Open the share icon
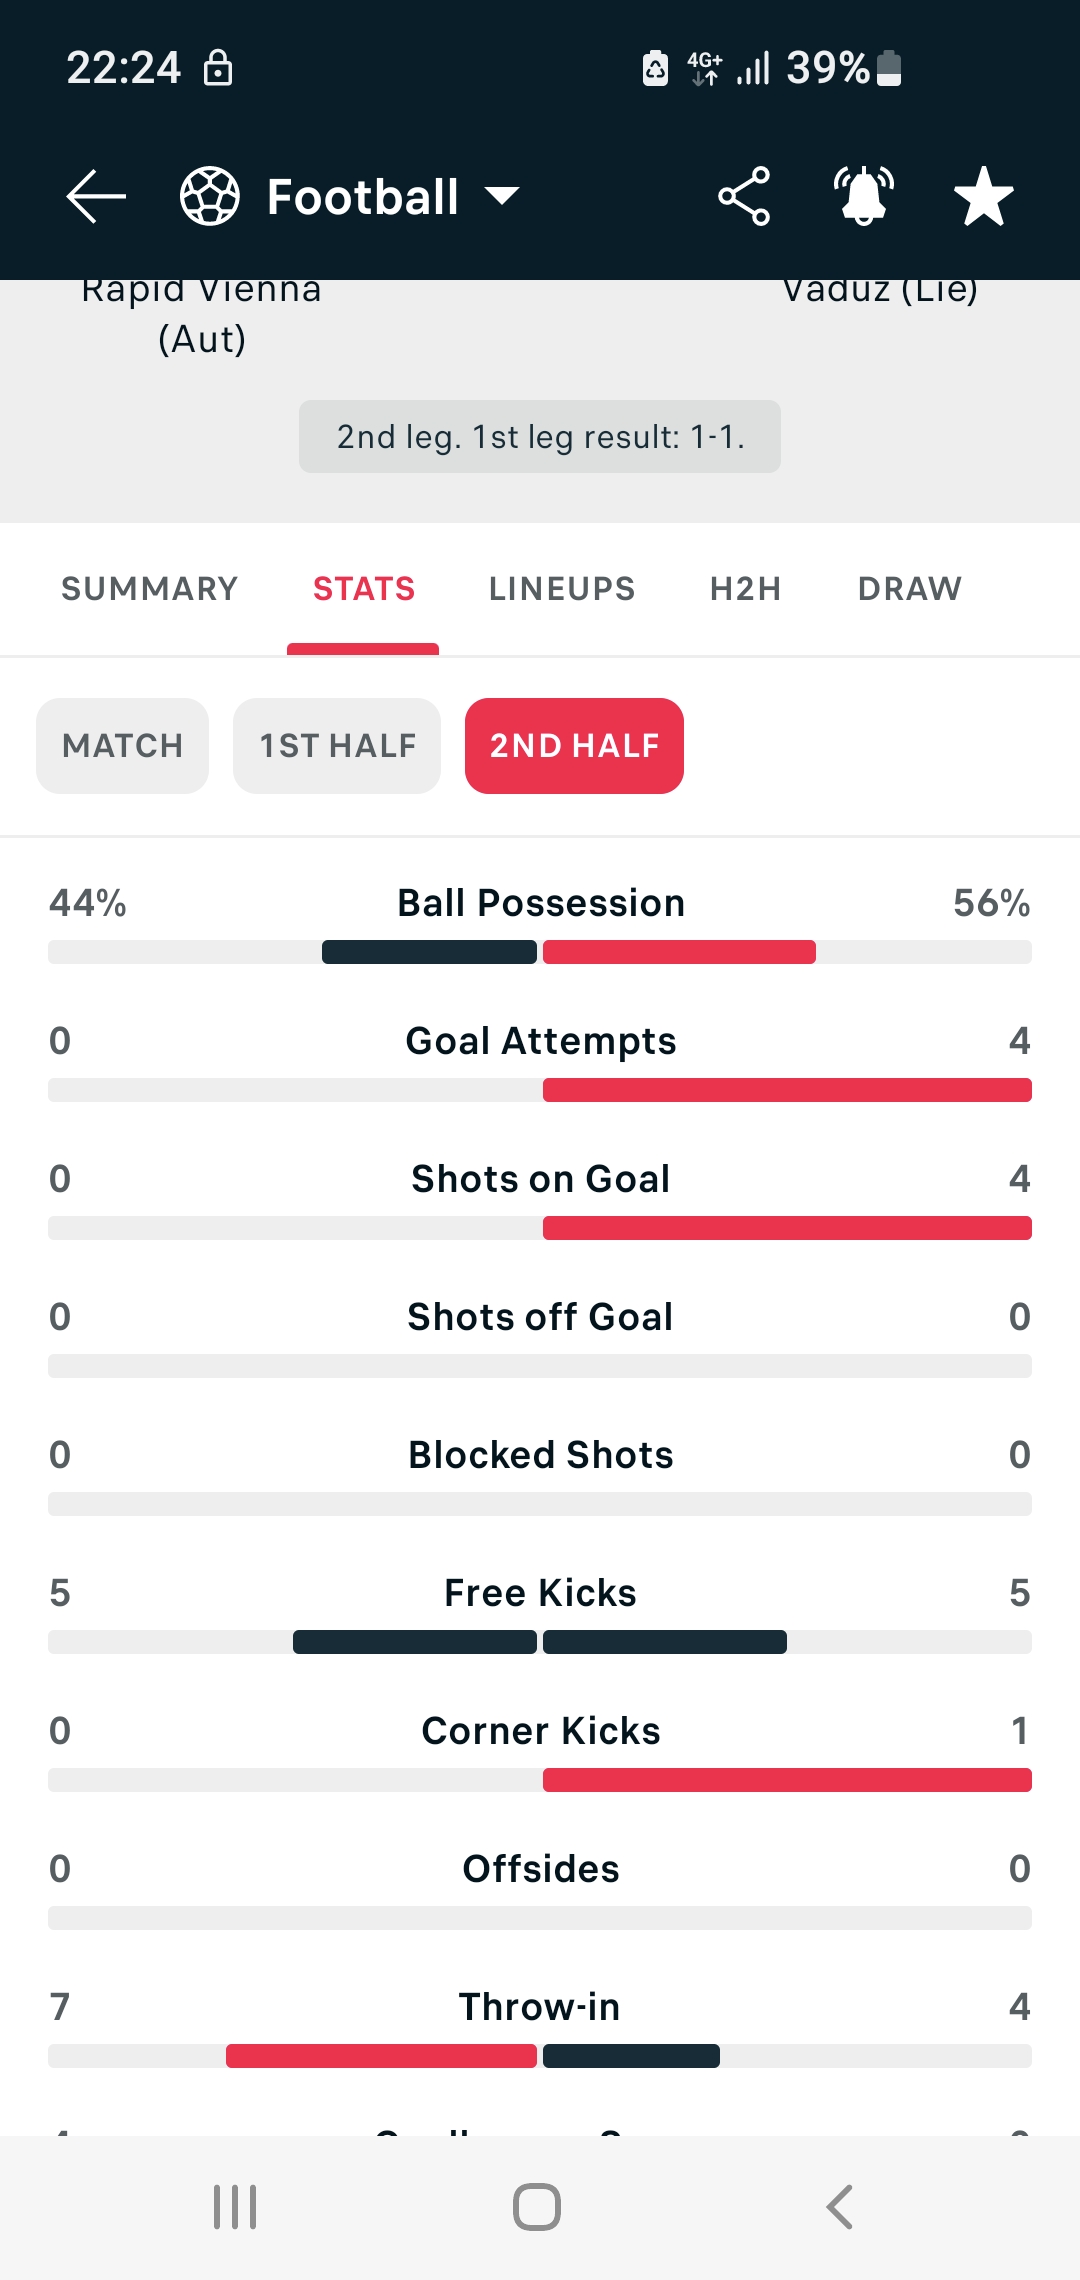This screenshot has height=2280, width=1080. coord(744,196)
